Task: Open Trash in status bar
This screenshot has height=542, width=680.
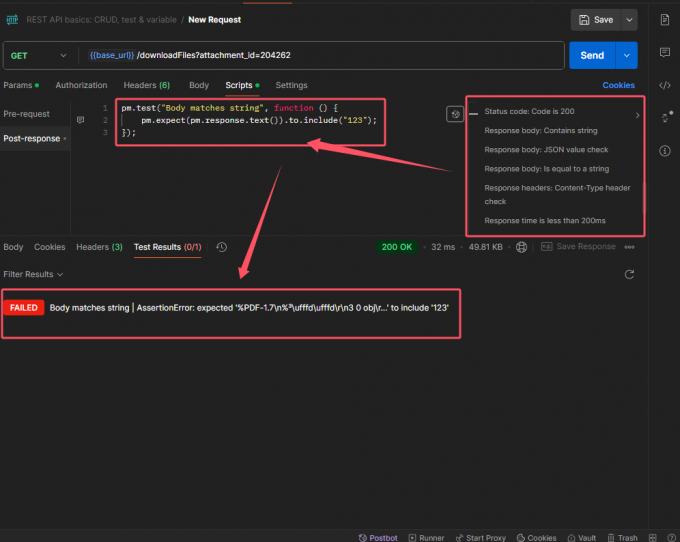Action: coord(622,538)
